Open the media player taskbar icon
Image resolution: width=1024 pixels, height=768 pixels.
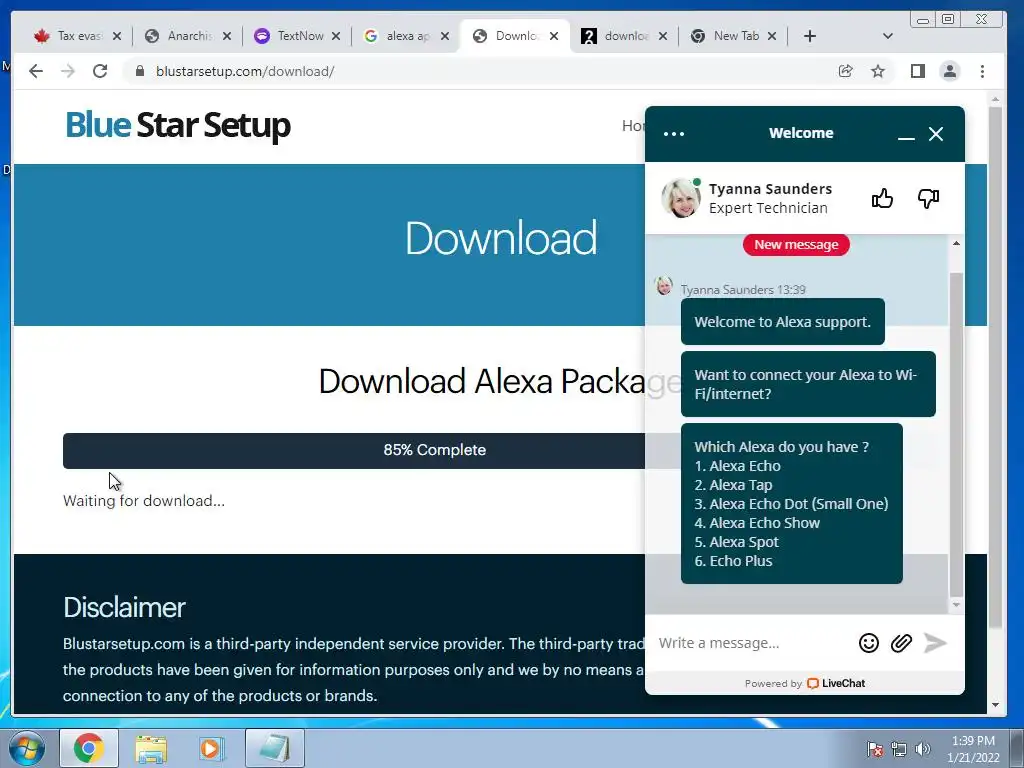212,748
